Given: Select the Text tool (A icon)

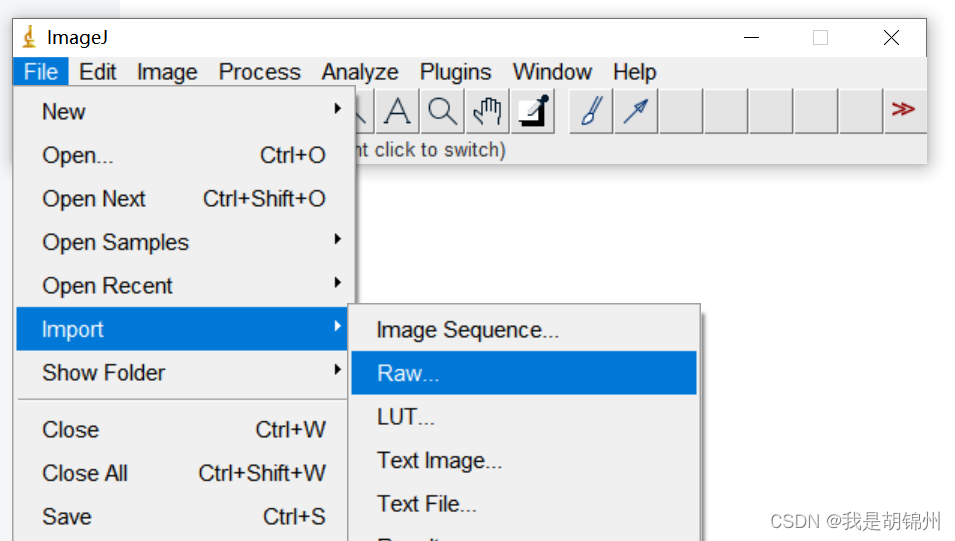Looking at the screenshot, I should tap(397, 111).
